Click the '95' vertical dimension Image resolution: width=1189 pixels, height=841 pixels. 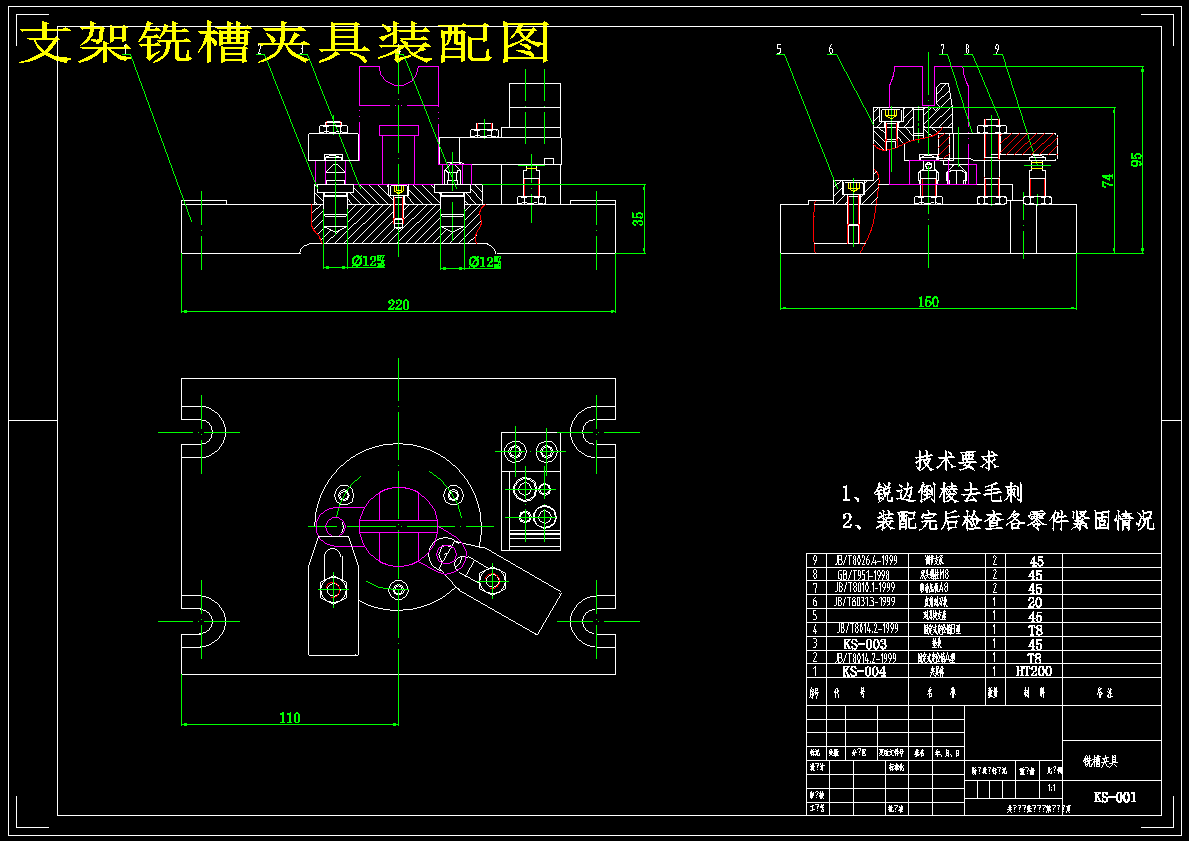click(x=1136, y=160)
